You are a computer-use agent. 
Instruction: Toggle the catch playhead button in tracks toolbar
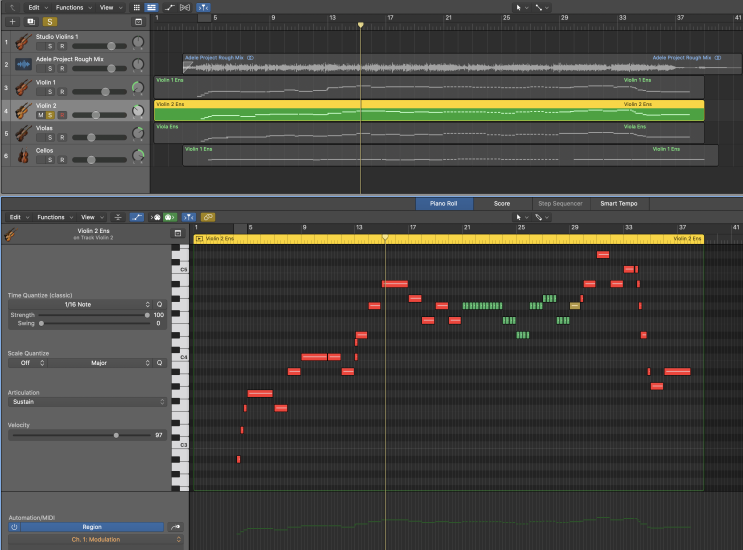pyautogui.click(x=203, y=8)
